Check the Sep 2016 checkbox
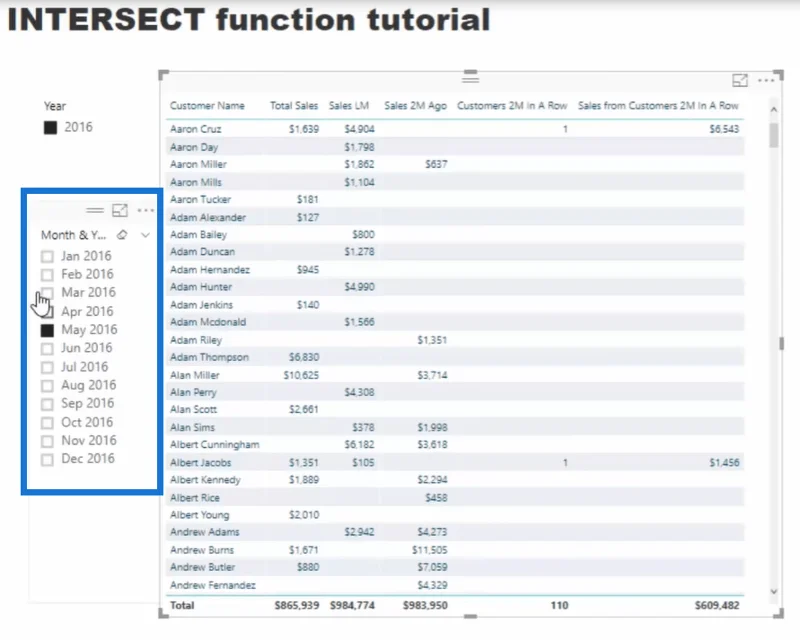Image resolution: width=800 pixels, height=640 pixels. (x=47, y=404)
